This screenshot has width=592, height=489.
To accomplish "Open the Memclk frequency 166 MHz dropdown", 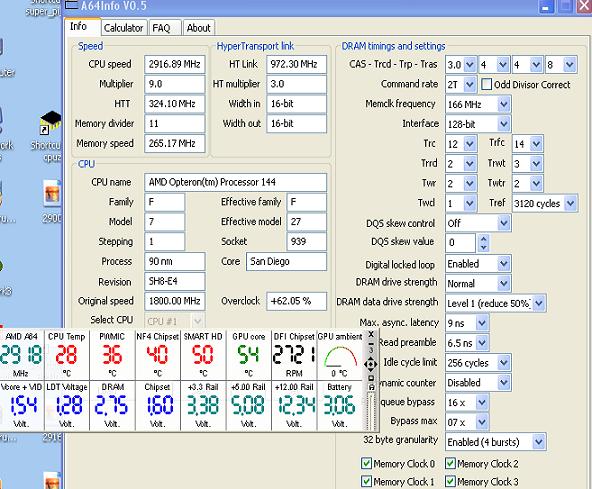I will click(504, 104).
